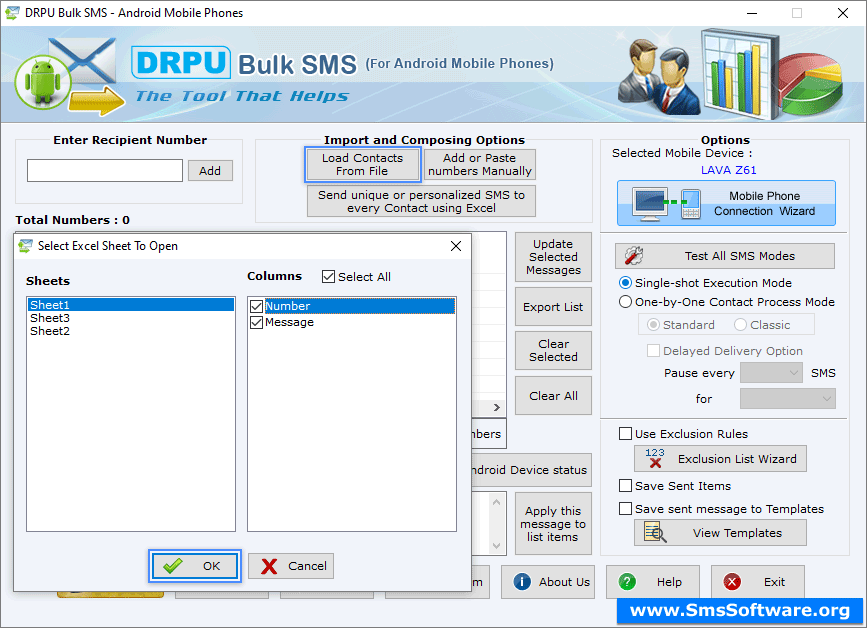The height and width of the screenshot is (628, 867).
Task: Choose the Standard radio option
Action: pos(653,325)
